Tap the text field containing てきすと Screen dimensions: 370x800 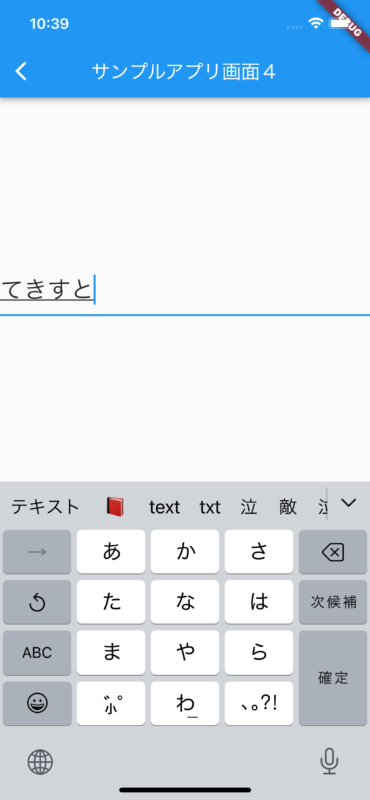pyautogui.click(x=185, y=291)
